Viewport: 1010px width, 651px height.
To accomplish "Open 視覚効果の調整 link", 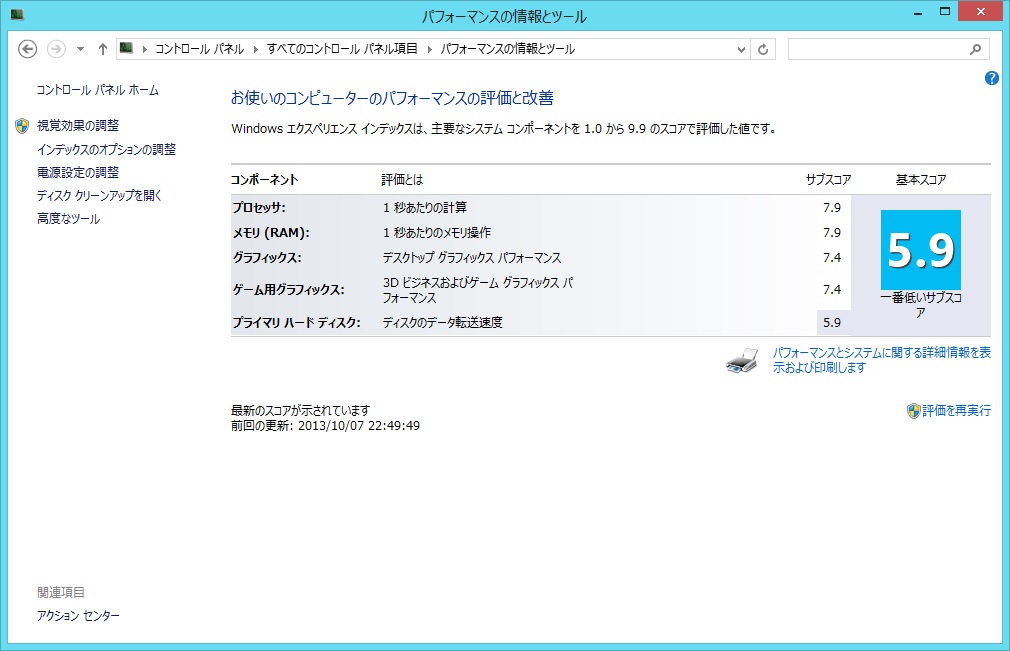I will [x=78, y=126].
